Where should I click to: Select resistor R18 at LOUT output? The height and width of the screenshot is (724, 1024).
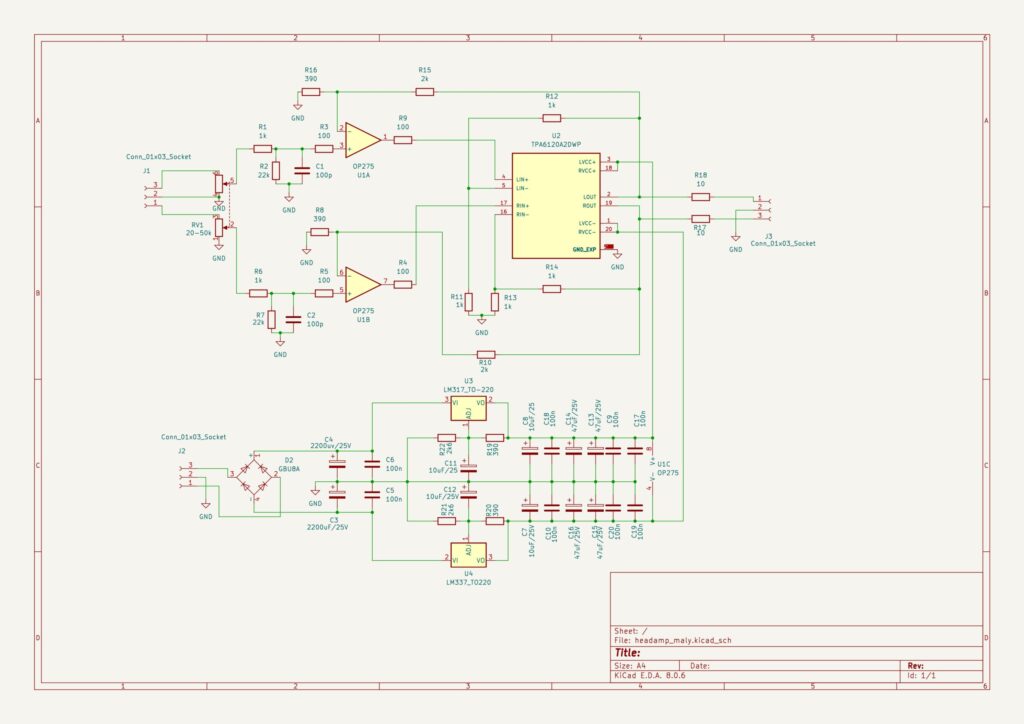pyautogui.click(x=701, y=197)
